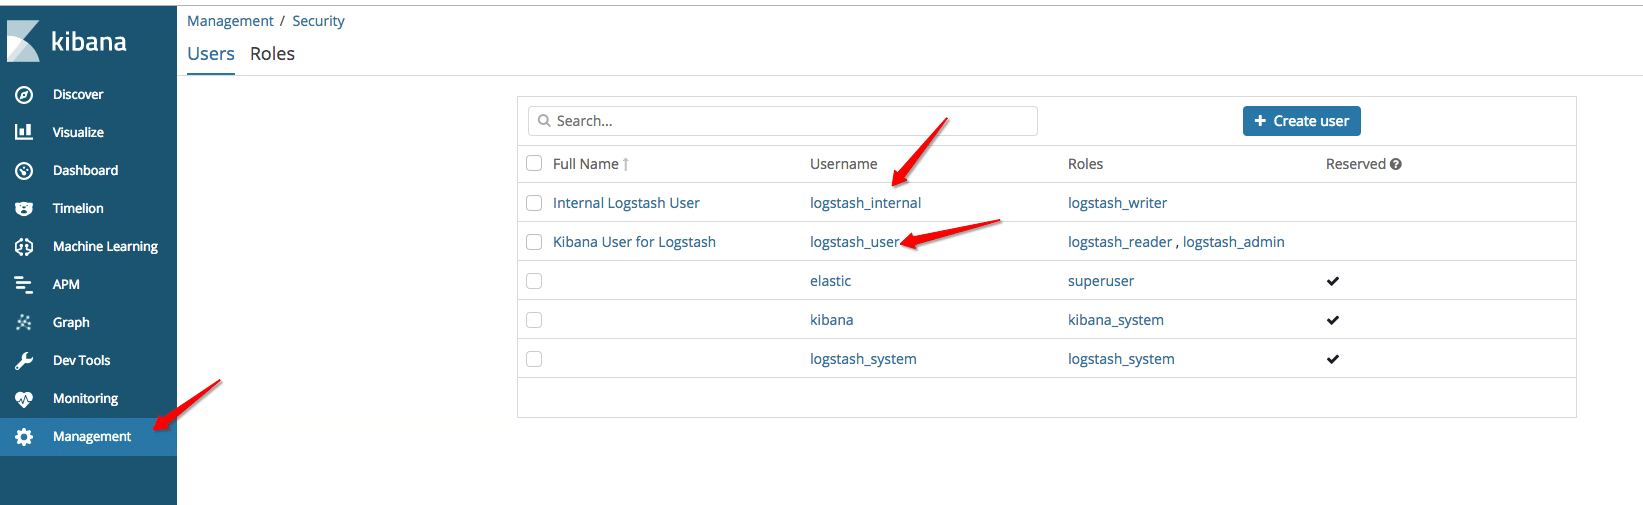Image resolution: width=1643 pixels, height=505 pixels.
Task: Open Dashboard in the sidebar
Action: [88, 170]
